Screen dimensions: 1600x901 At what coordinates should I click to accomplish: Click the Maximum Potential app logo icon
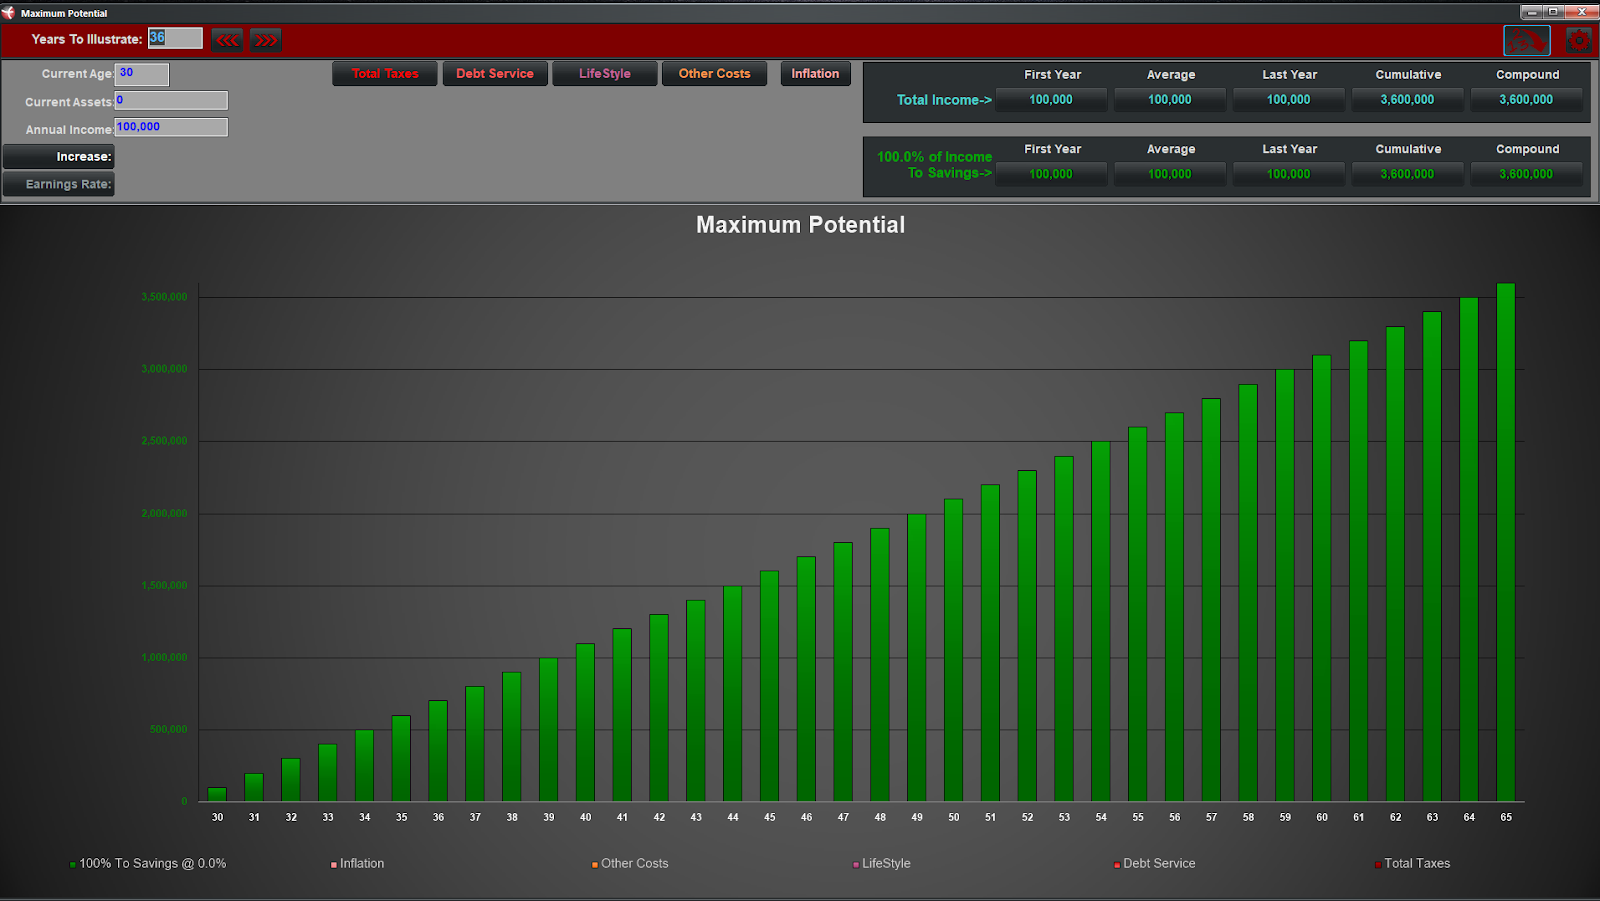click(x=9, y=13)
